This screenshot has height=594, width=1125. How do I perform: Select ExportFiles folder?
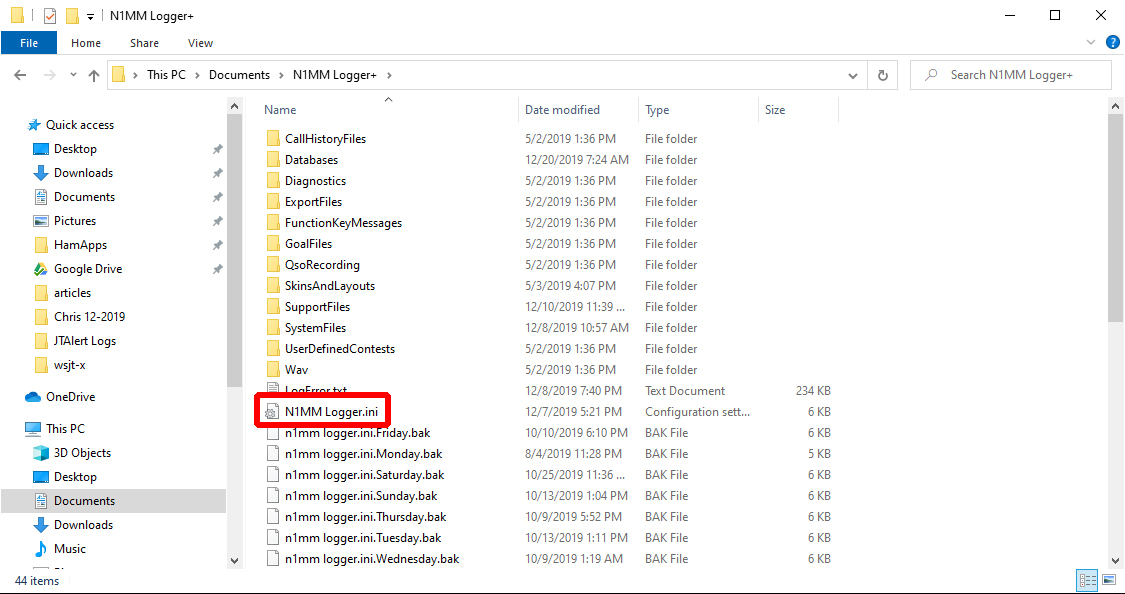(x=313, y=202)
